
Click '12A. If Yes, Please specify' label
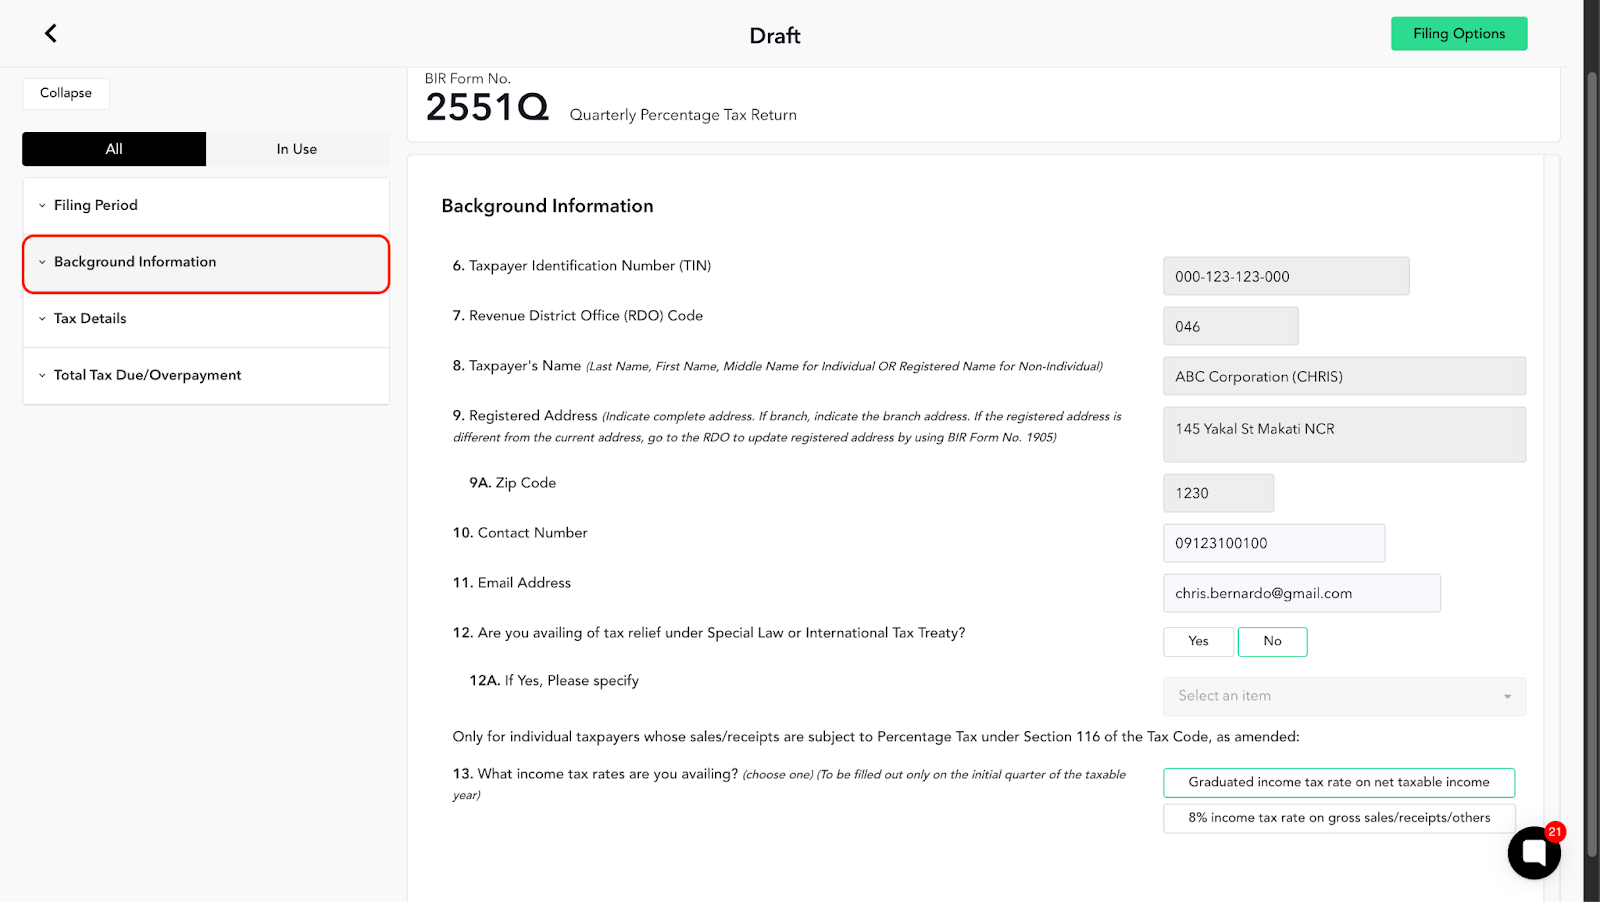(554, 681)
